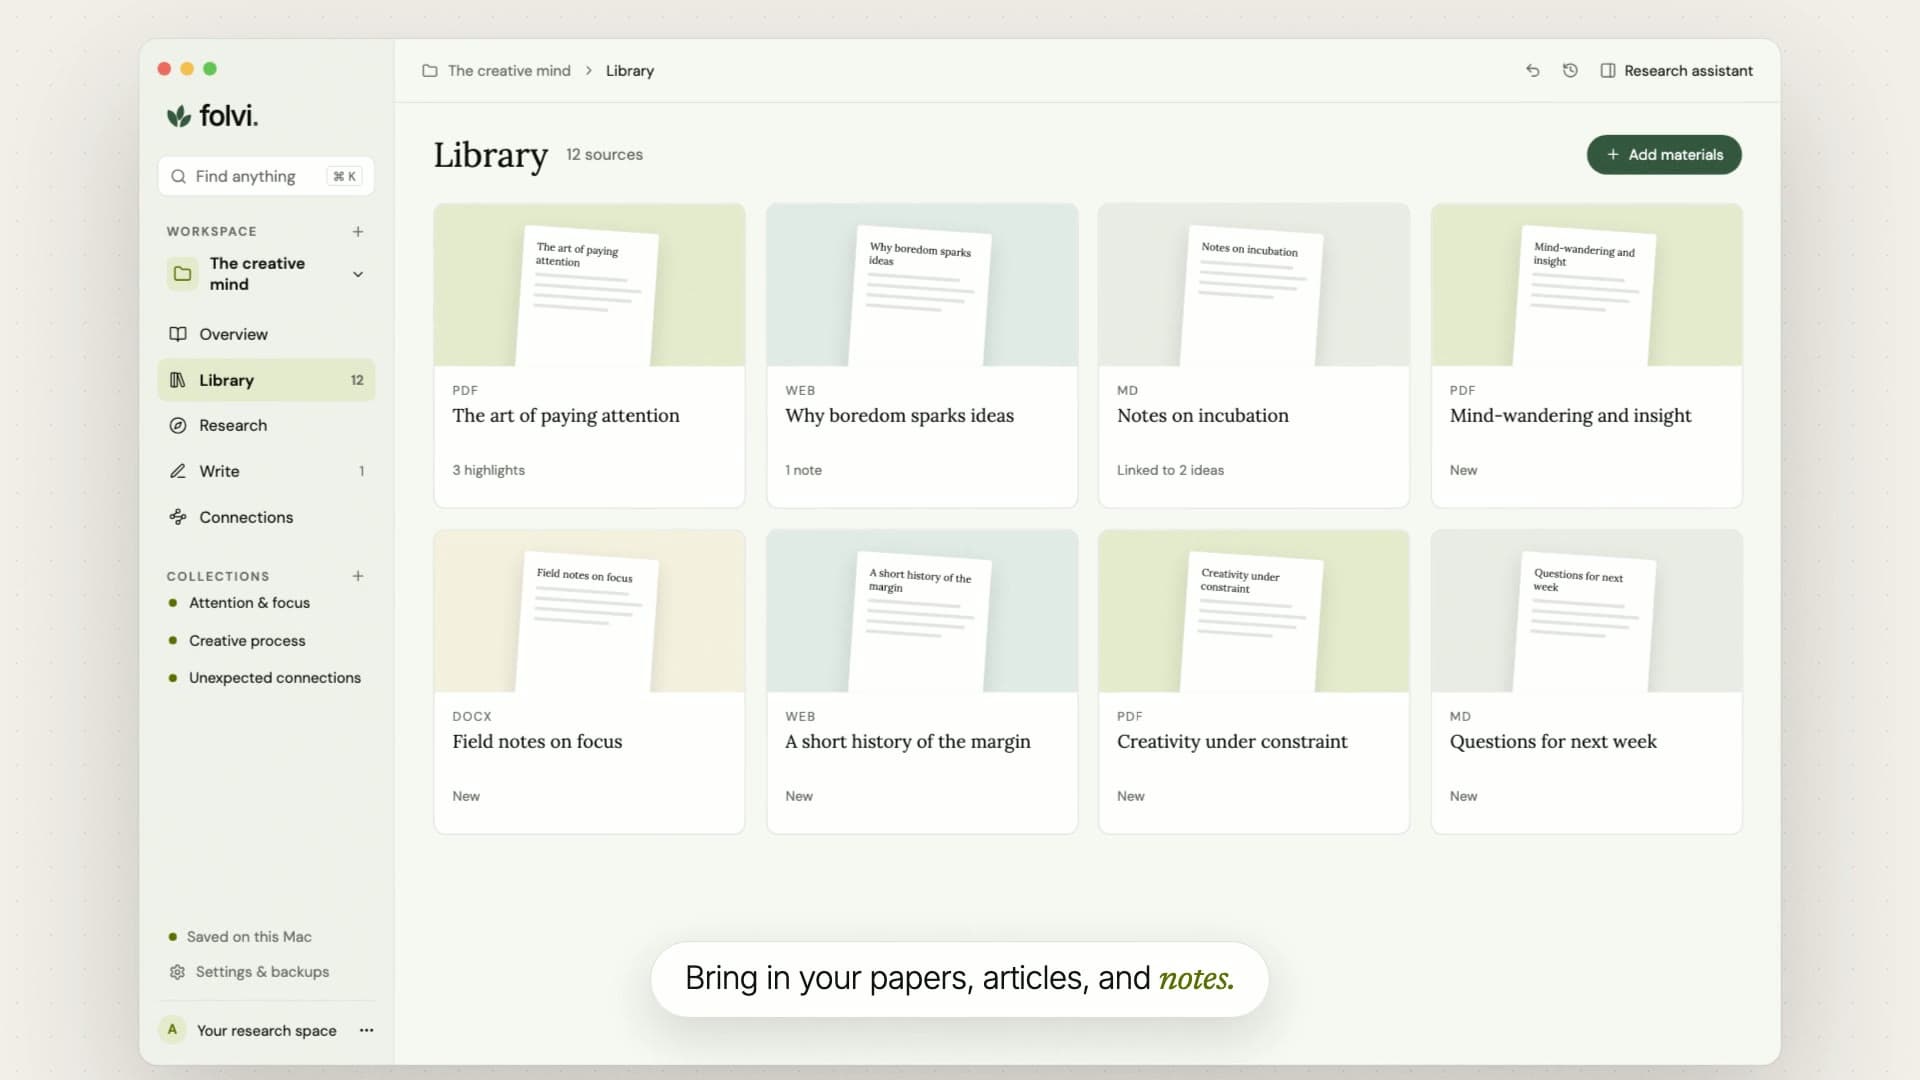1920x1080 pixels.
Task: Open Attention & focus collection
Action: pos(249,603)
